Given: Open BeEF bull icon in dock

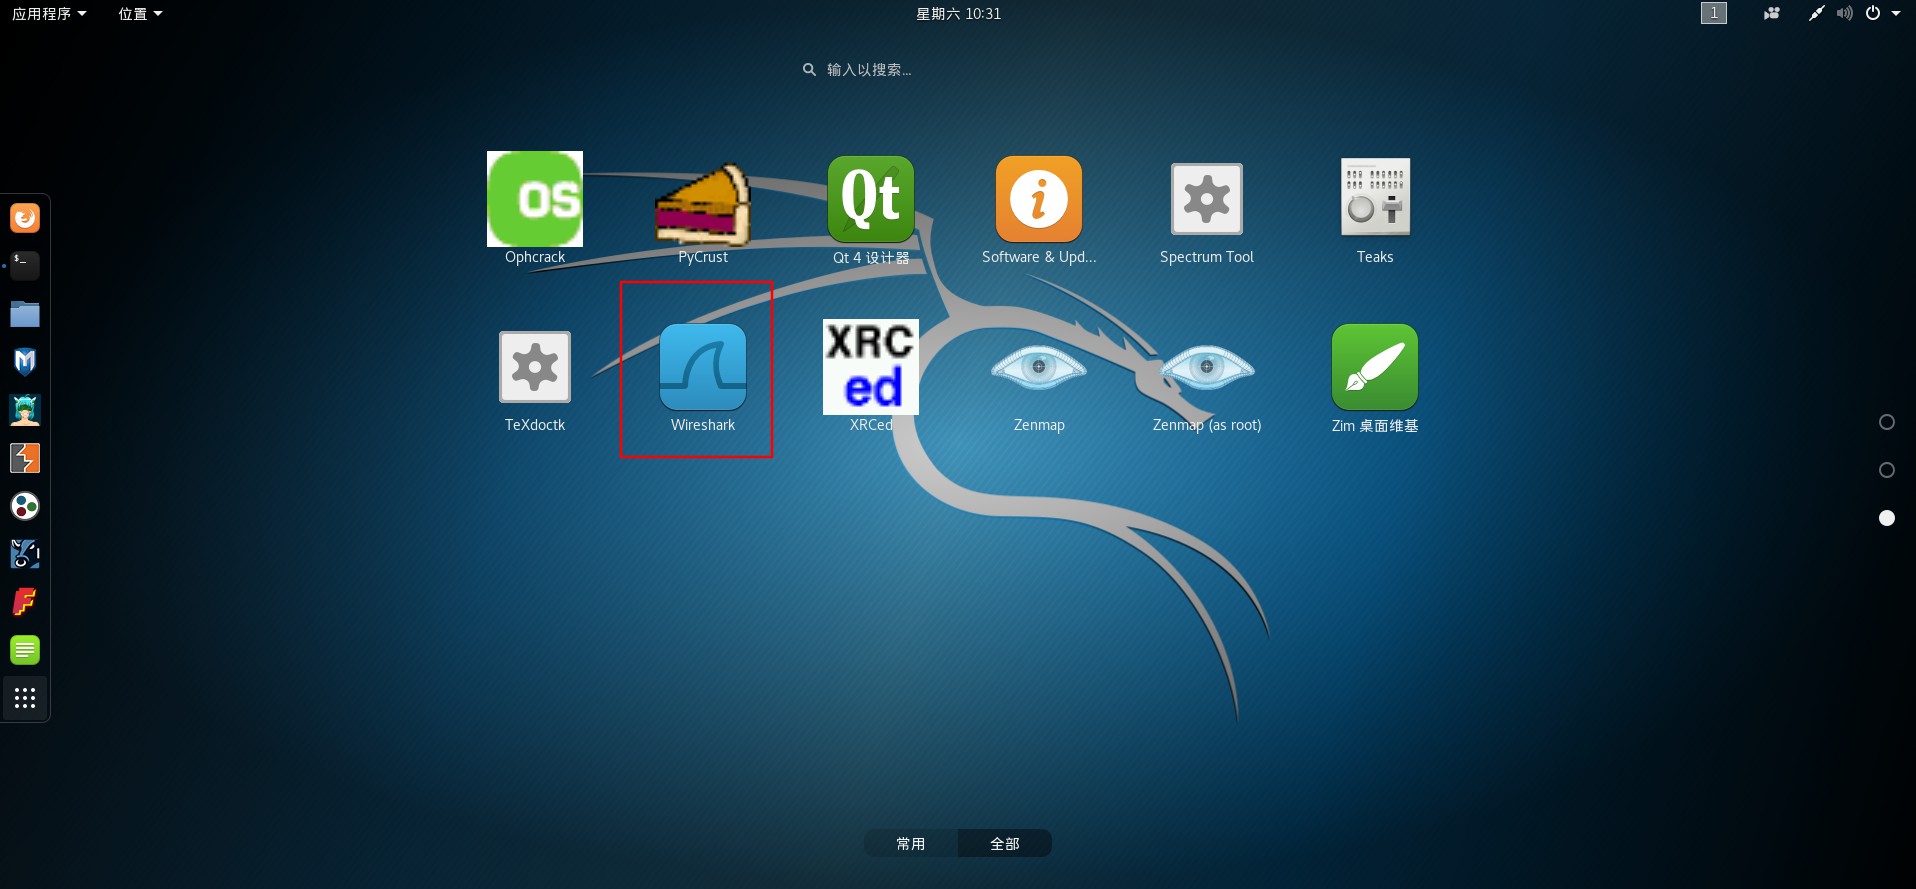Looking at the screenshot, I should pyautogui.click(x=25, y=554).
